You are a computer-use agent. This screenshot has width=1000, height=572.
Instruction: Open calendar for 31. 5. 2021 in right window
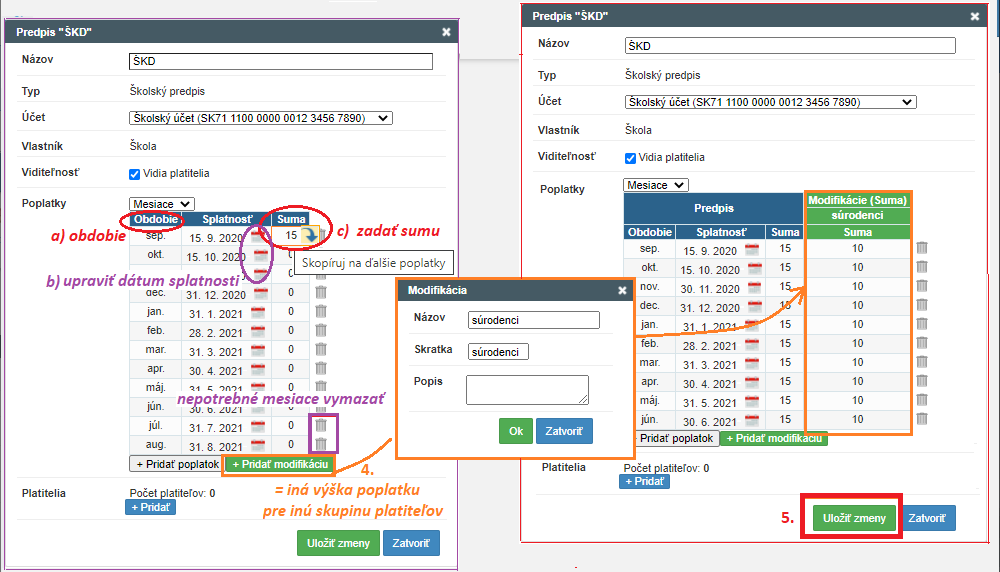coord(752,402)
